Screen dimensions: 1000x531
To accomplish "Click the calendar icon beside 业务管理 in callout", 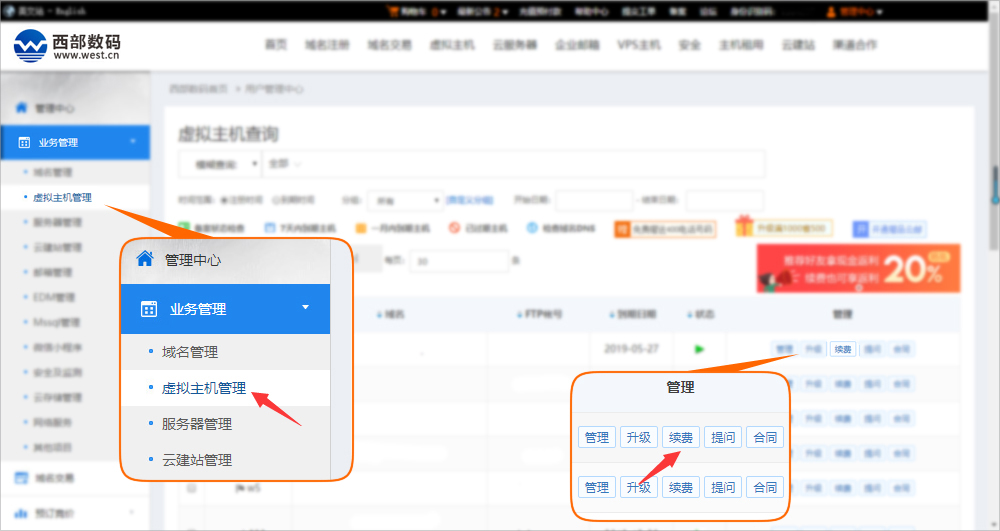I will [x=149, y=309].
